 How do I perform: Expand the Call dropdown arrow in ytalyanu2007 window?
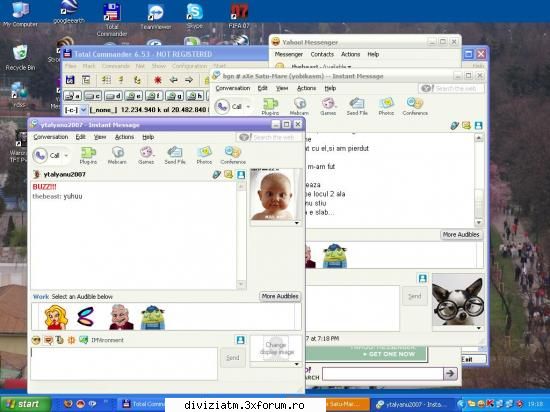point(66,155)
